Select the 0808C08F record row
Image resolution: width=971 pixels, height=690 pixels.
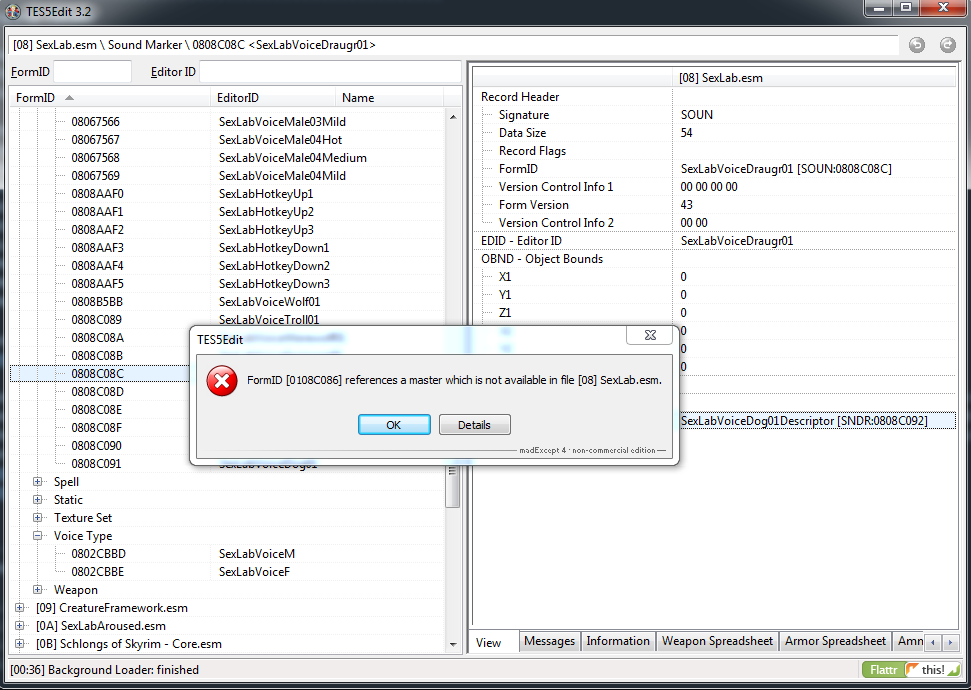[x=97, y=427]
